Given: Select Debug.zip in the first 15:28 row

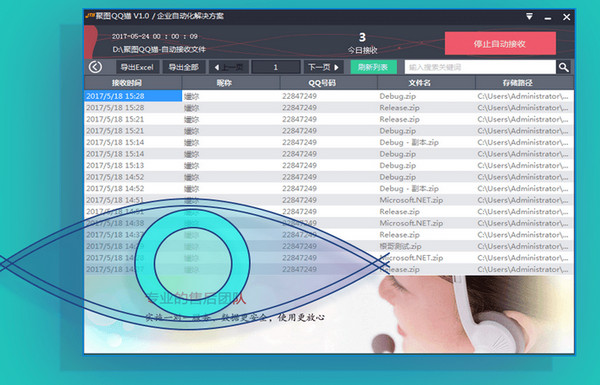Looking at the screenshot, I should click(x=398, y=96).
